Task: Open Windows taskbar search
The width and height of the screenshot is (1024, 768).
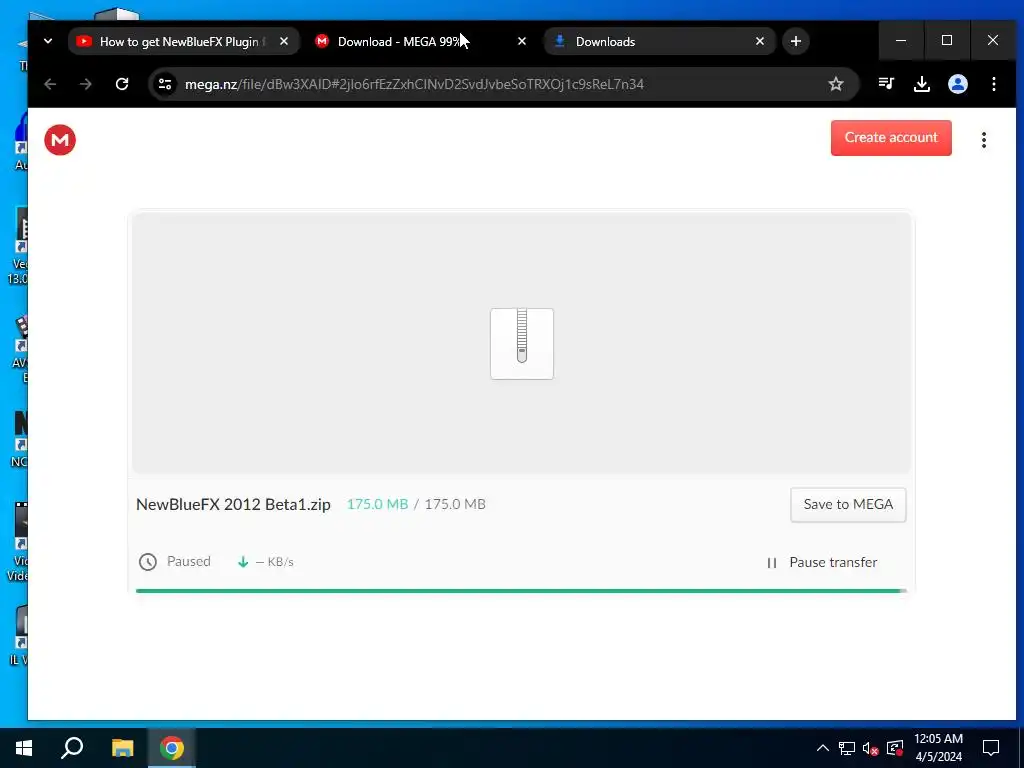Action: click(72, 748)
